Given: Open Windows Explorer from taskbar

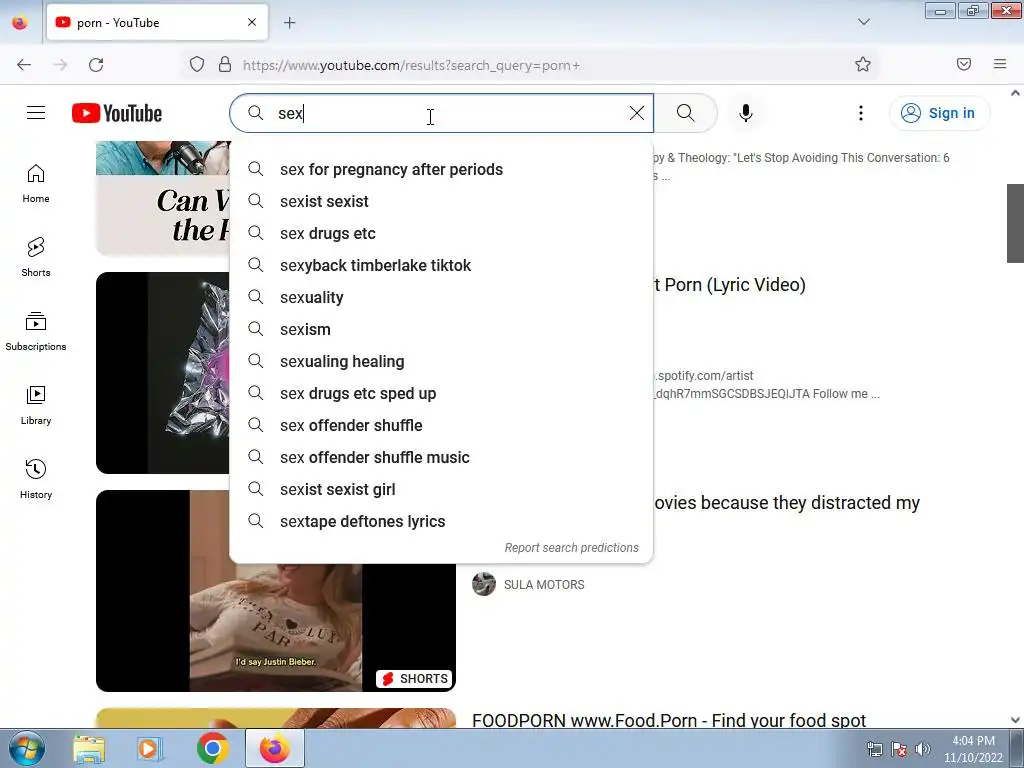Looking at the screenshot, I should coord(89,748).
